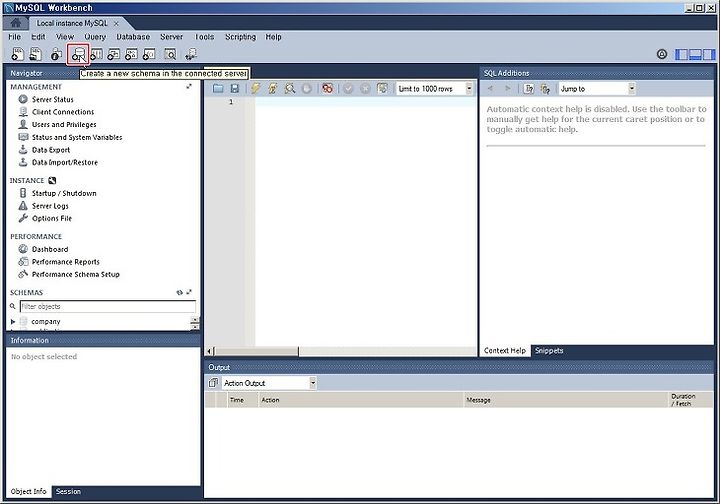Expand Management section arrows icon
Image resolution: width=720 pixels, height=504 pixels.
click(x=189, y=86)
